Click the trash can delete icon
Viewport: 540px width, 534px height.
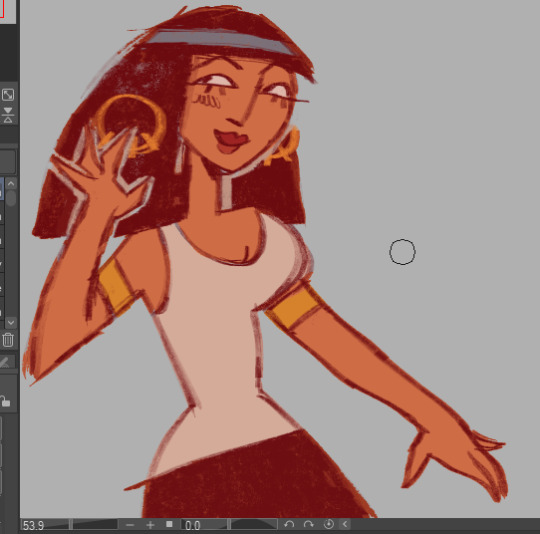coord(8,340)
